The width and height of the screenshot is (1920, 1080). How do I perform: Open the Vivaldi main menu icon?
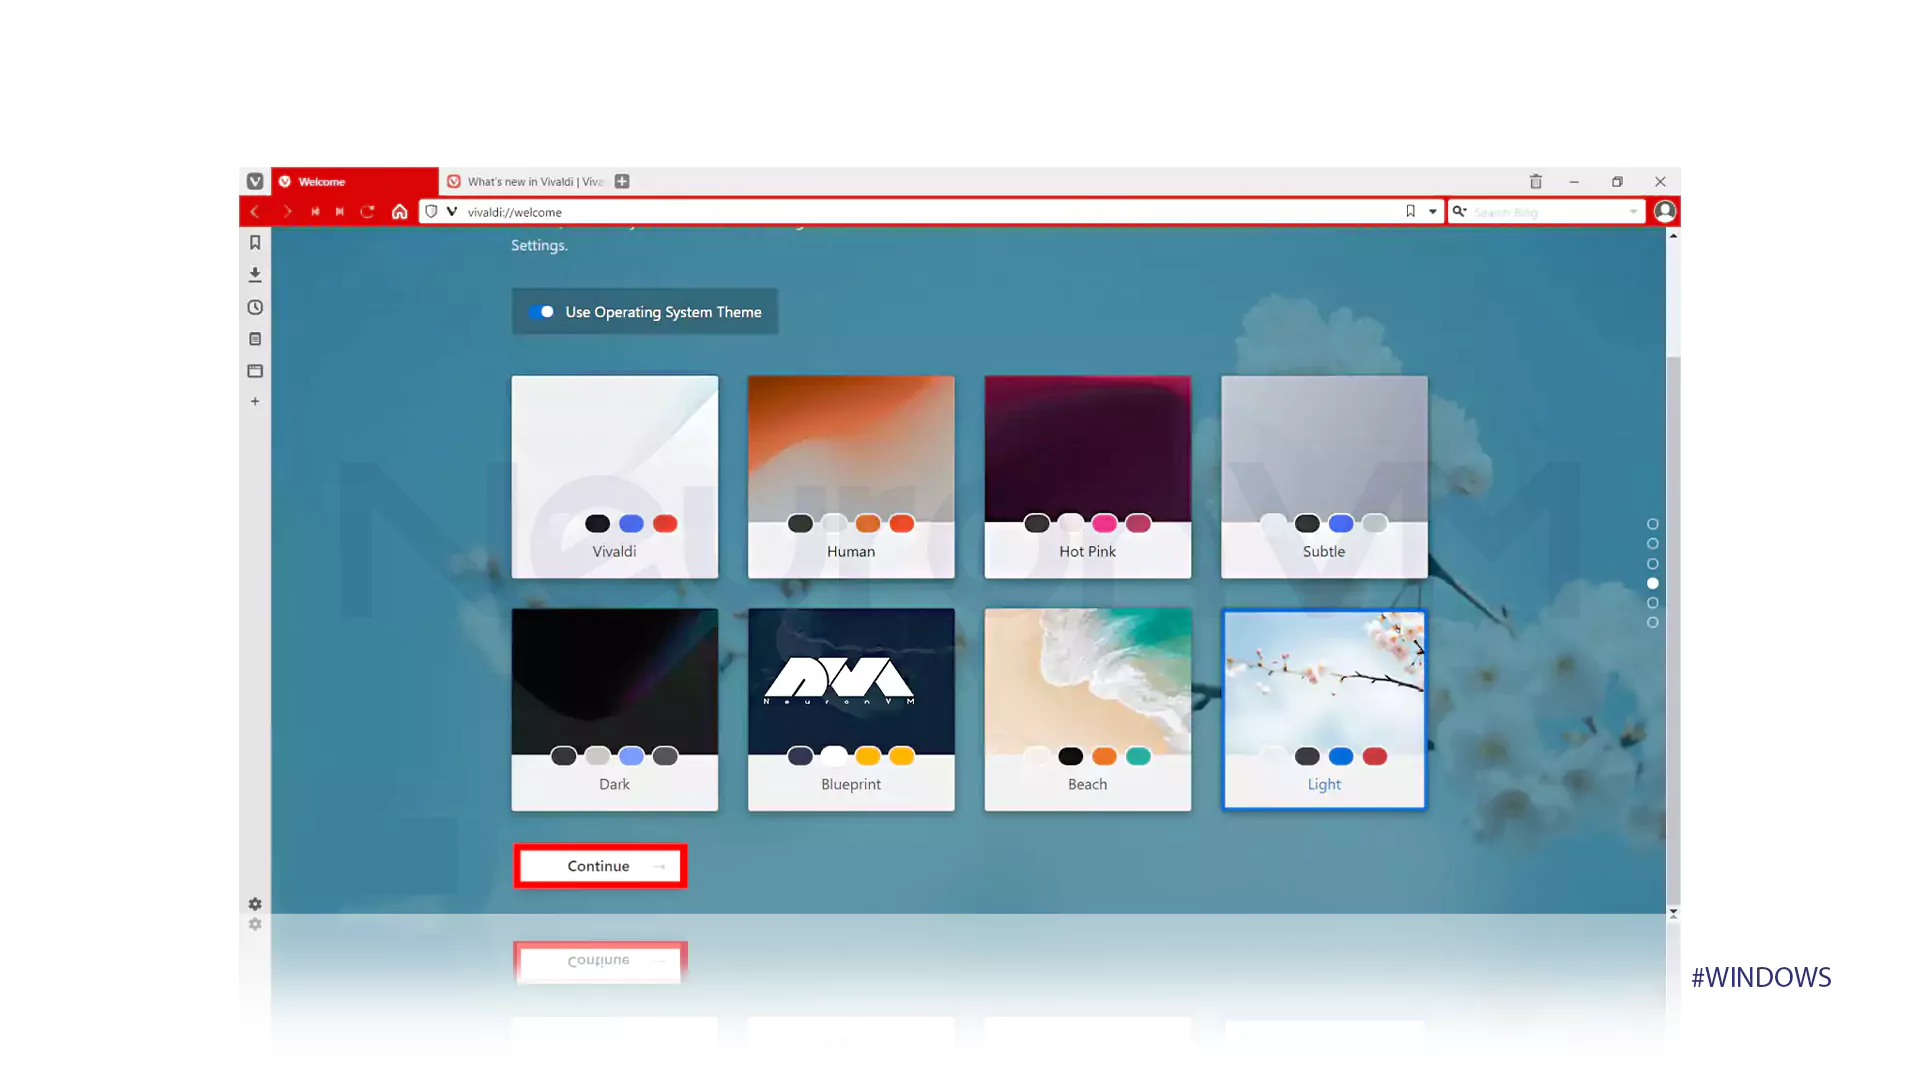pyautogui.click(x=255, y=181)
